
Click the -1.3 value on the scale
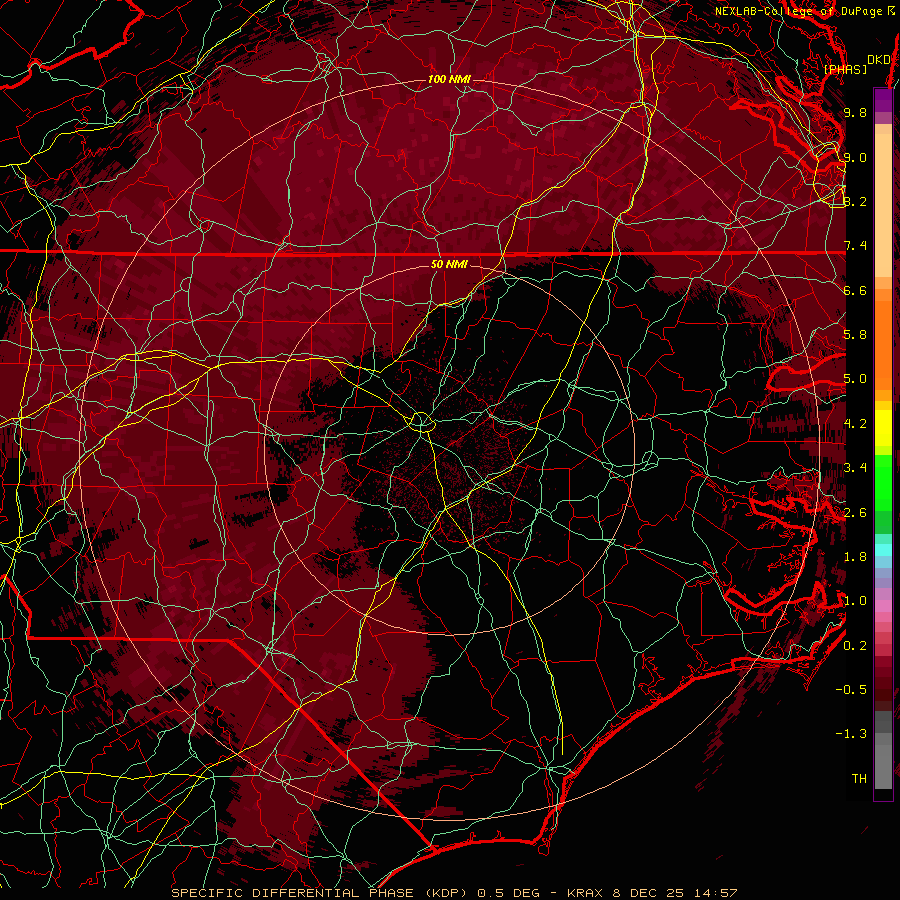pos(851,734)
